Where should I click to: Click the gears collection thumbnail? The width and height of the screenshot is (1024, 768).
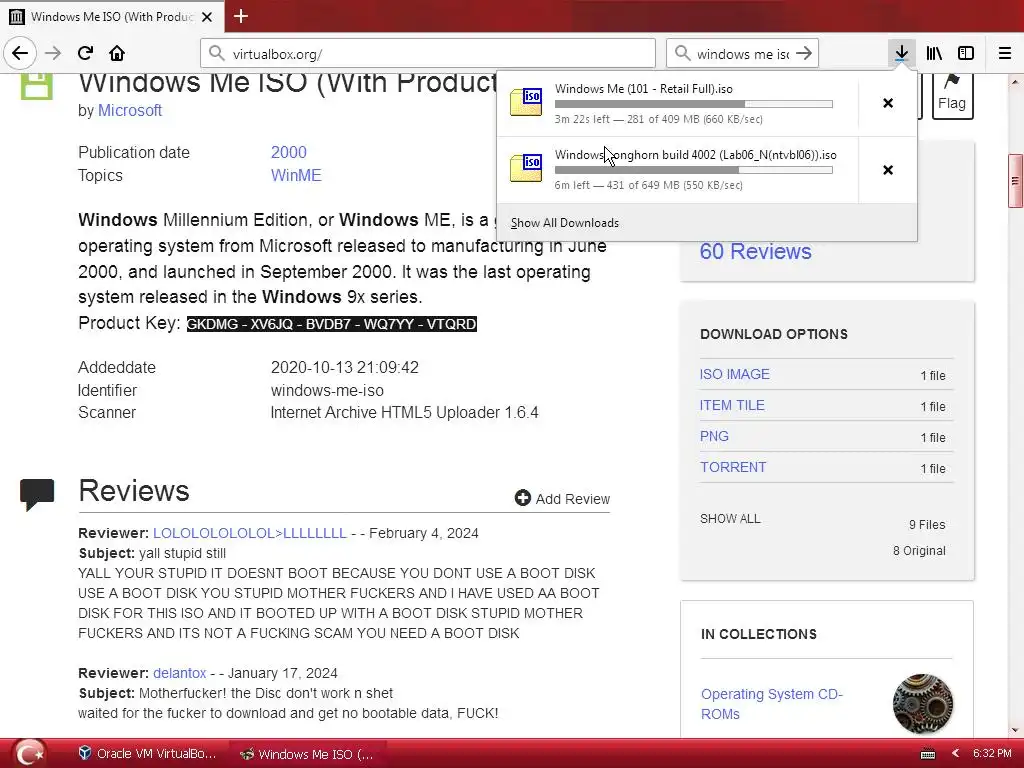pos(923,704)
